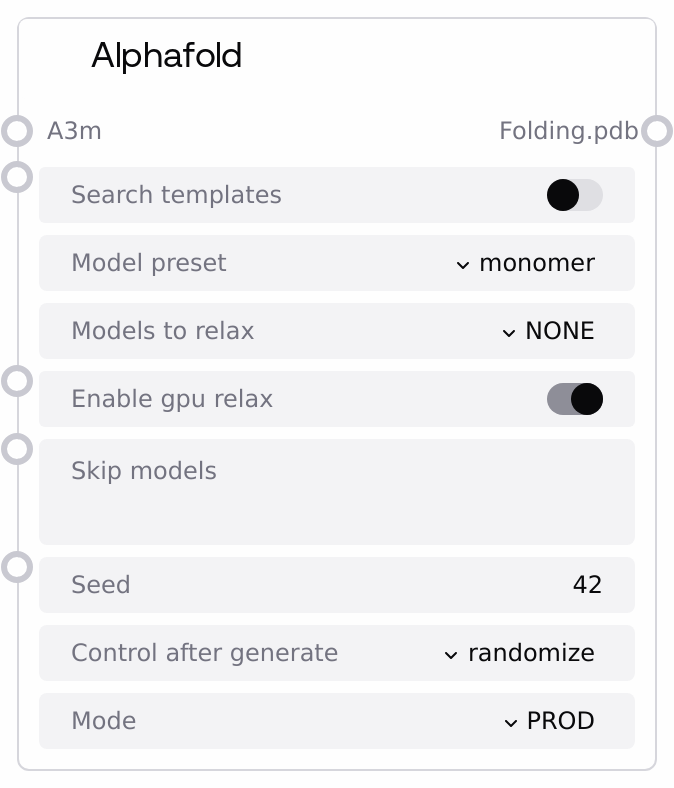Click the Search templates row label
Image resolution: width=674 pixels, height=788 pixels.
(x=176, y=195)
